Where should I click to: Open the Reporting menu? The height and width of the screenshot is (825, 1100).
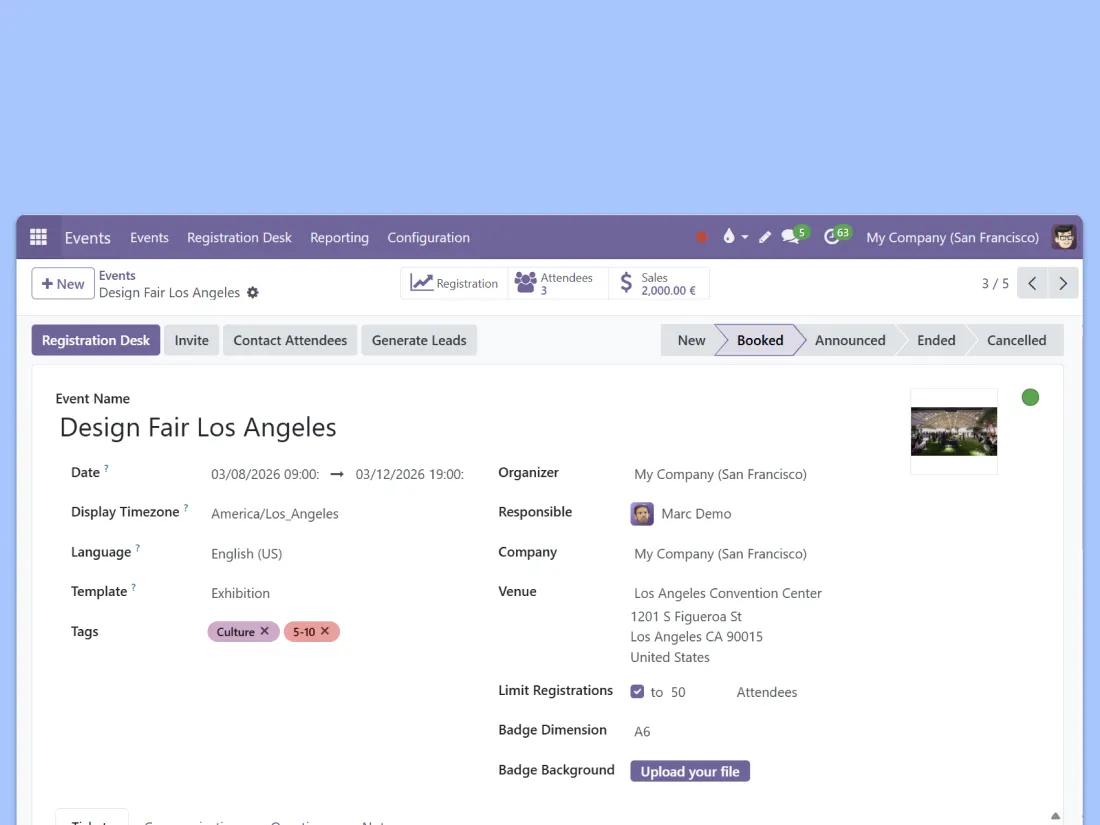click(339, 237)
